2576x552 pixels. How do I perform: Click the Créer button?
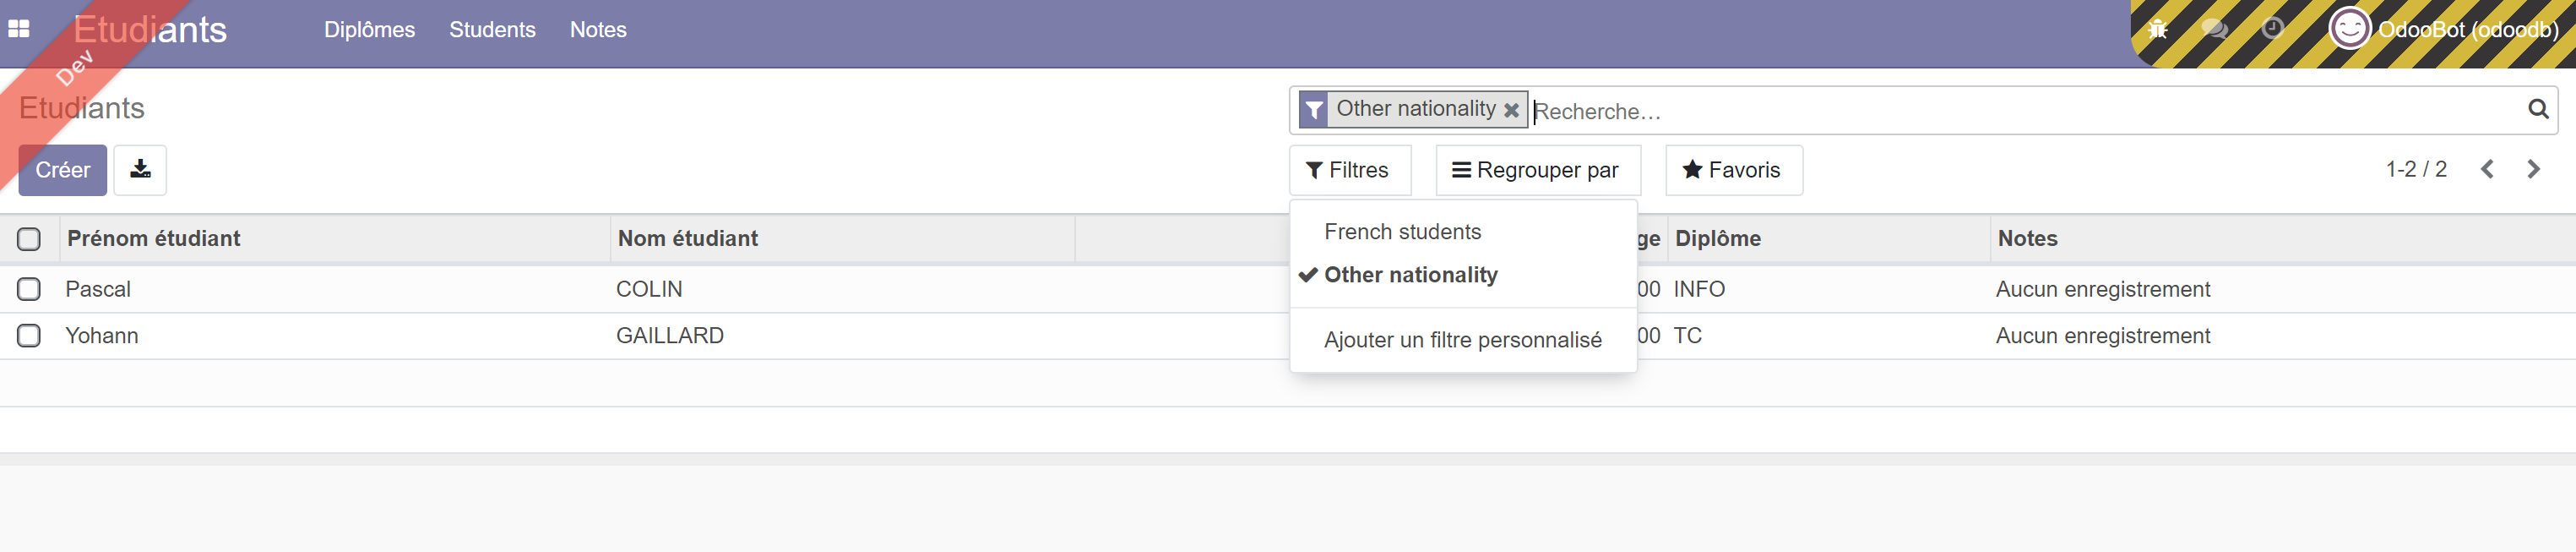point(62,170)
